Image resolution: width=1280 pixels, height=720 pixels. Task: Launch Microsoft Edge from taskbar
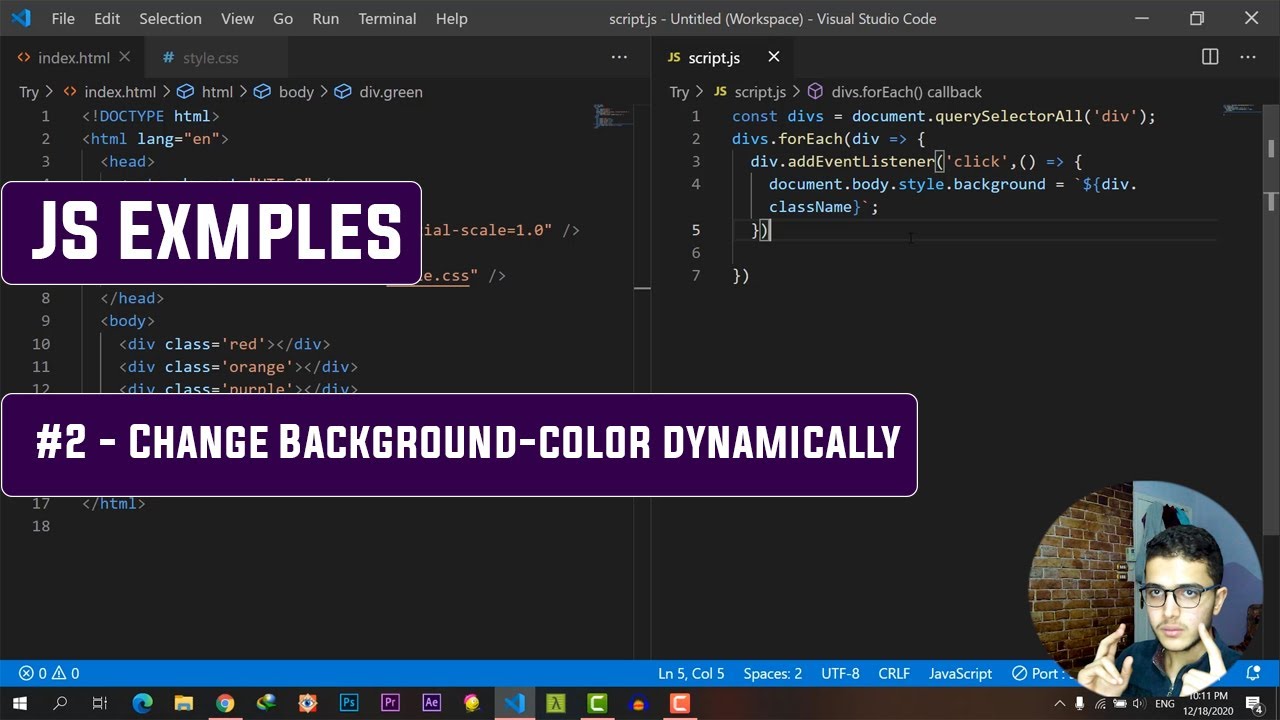141,703
